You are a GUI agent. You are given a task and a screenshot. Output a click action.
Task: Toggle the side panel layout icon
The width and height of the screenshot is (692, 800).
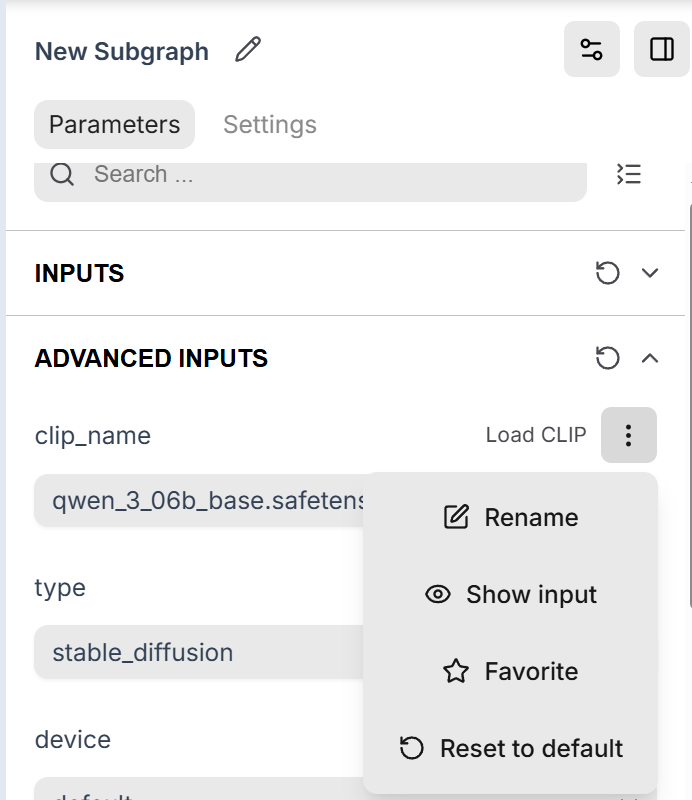661,49
